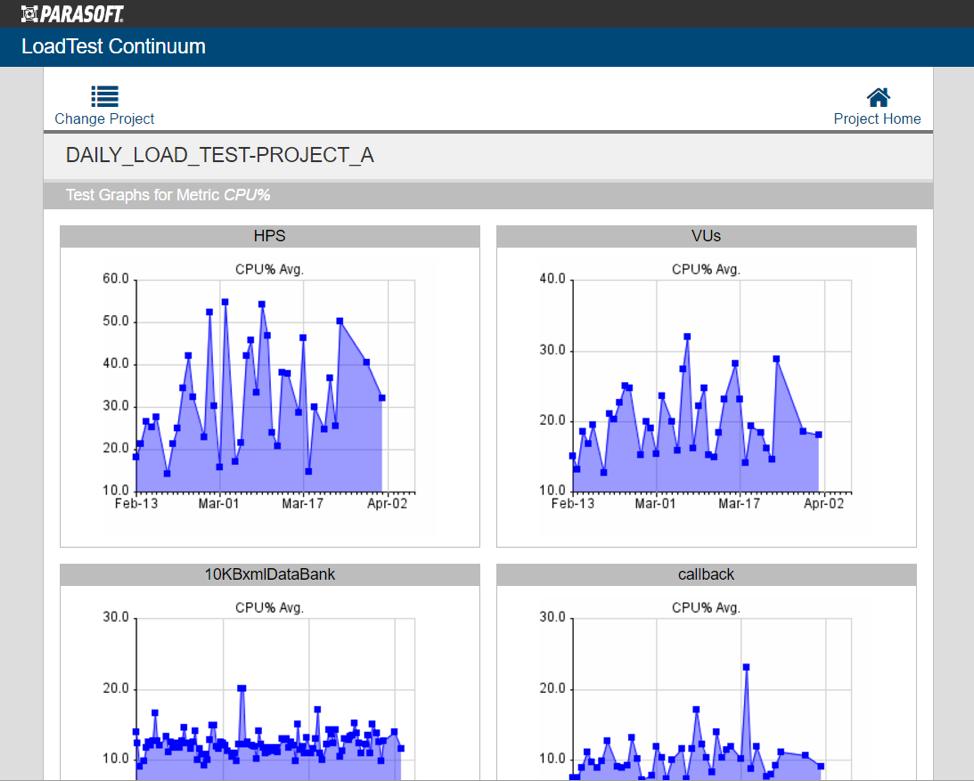The width and height of the screenshot is (974, 781).
Task: Click the CPU% Avg. title above HPS chart
Action: tap(270, 270)
